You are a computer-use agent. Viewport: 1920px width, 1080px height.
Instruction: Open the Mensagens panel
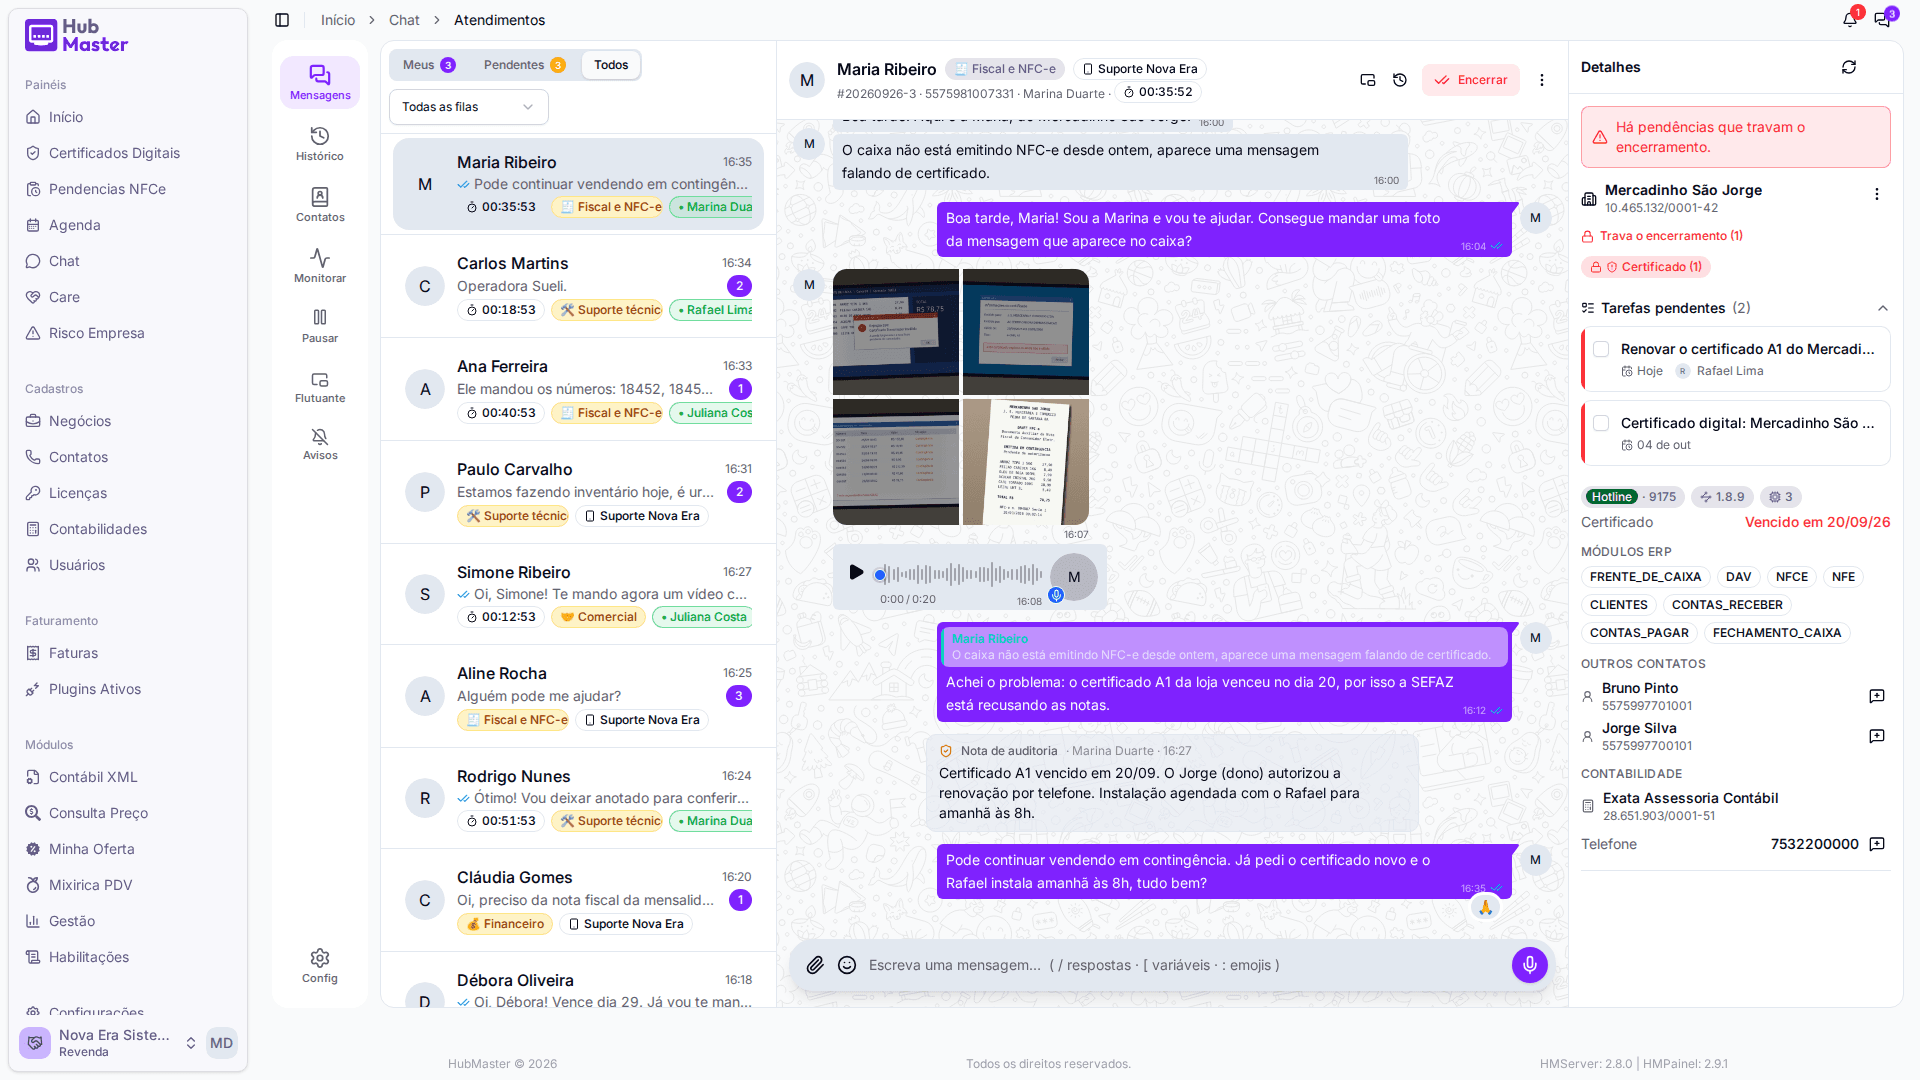pos(320,83)
